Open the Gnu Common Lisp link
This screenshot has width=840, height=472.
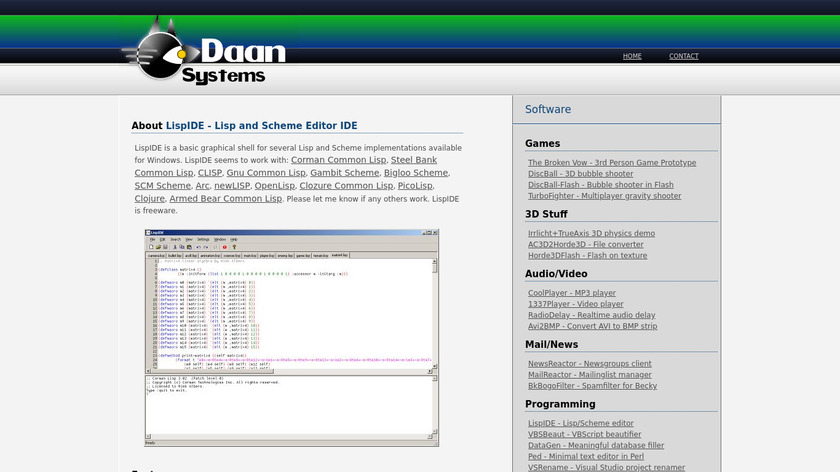(266, 173)
